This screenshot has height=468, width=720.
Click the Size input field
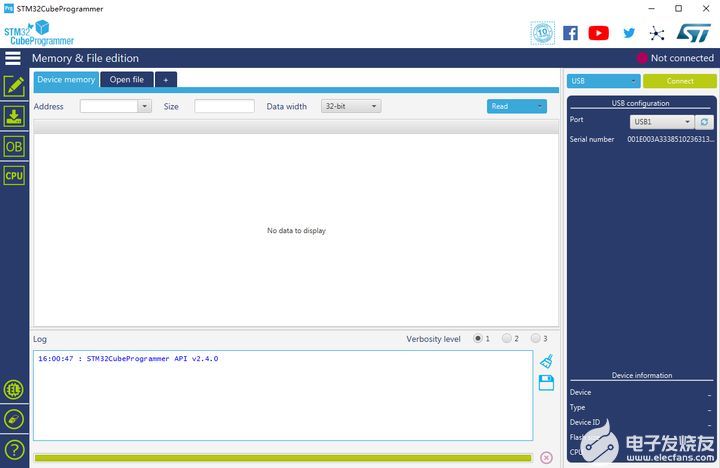coord(225,107)
